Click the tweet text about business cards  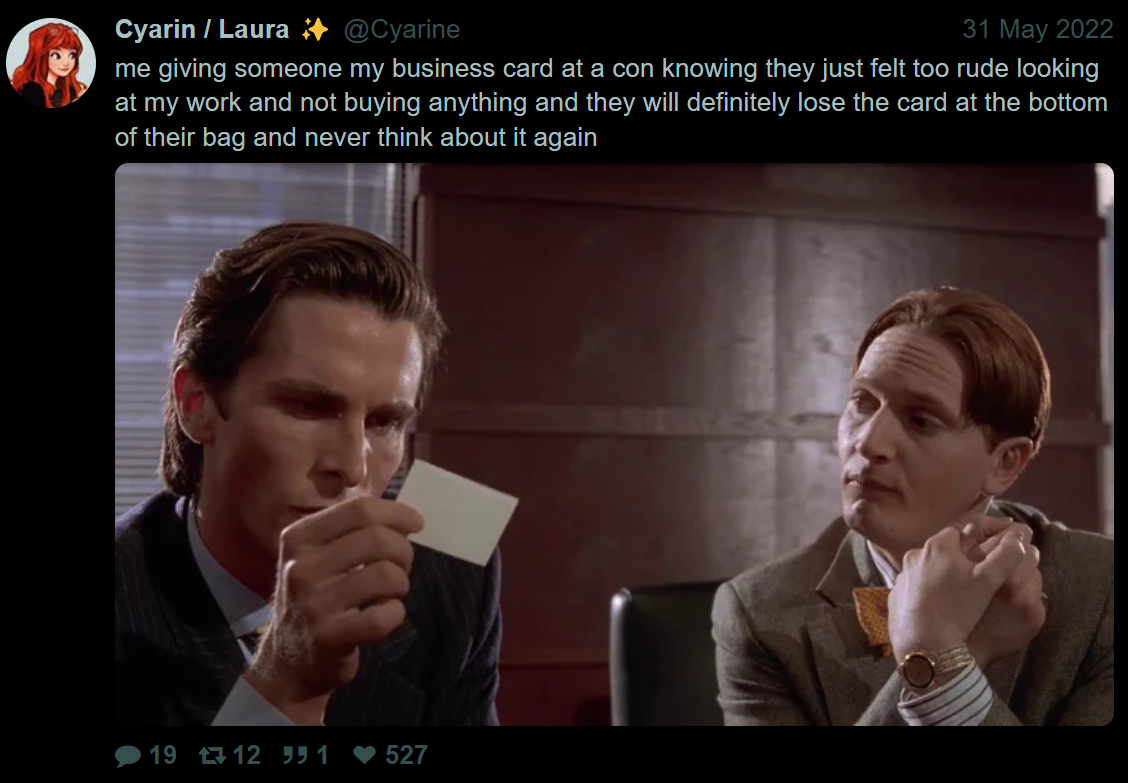click(x=611, y=102)
